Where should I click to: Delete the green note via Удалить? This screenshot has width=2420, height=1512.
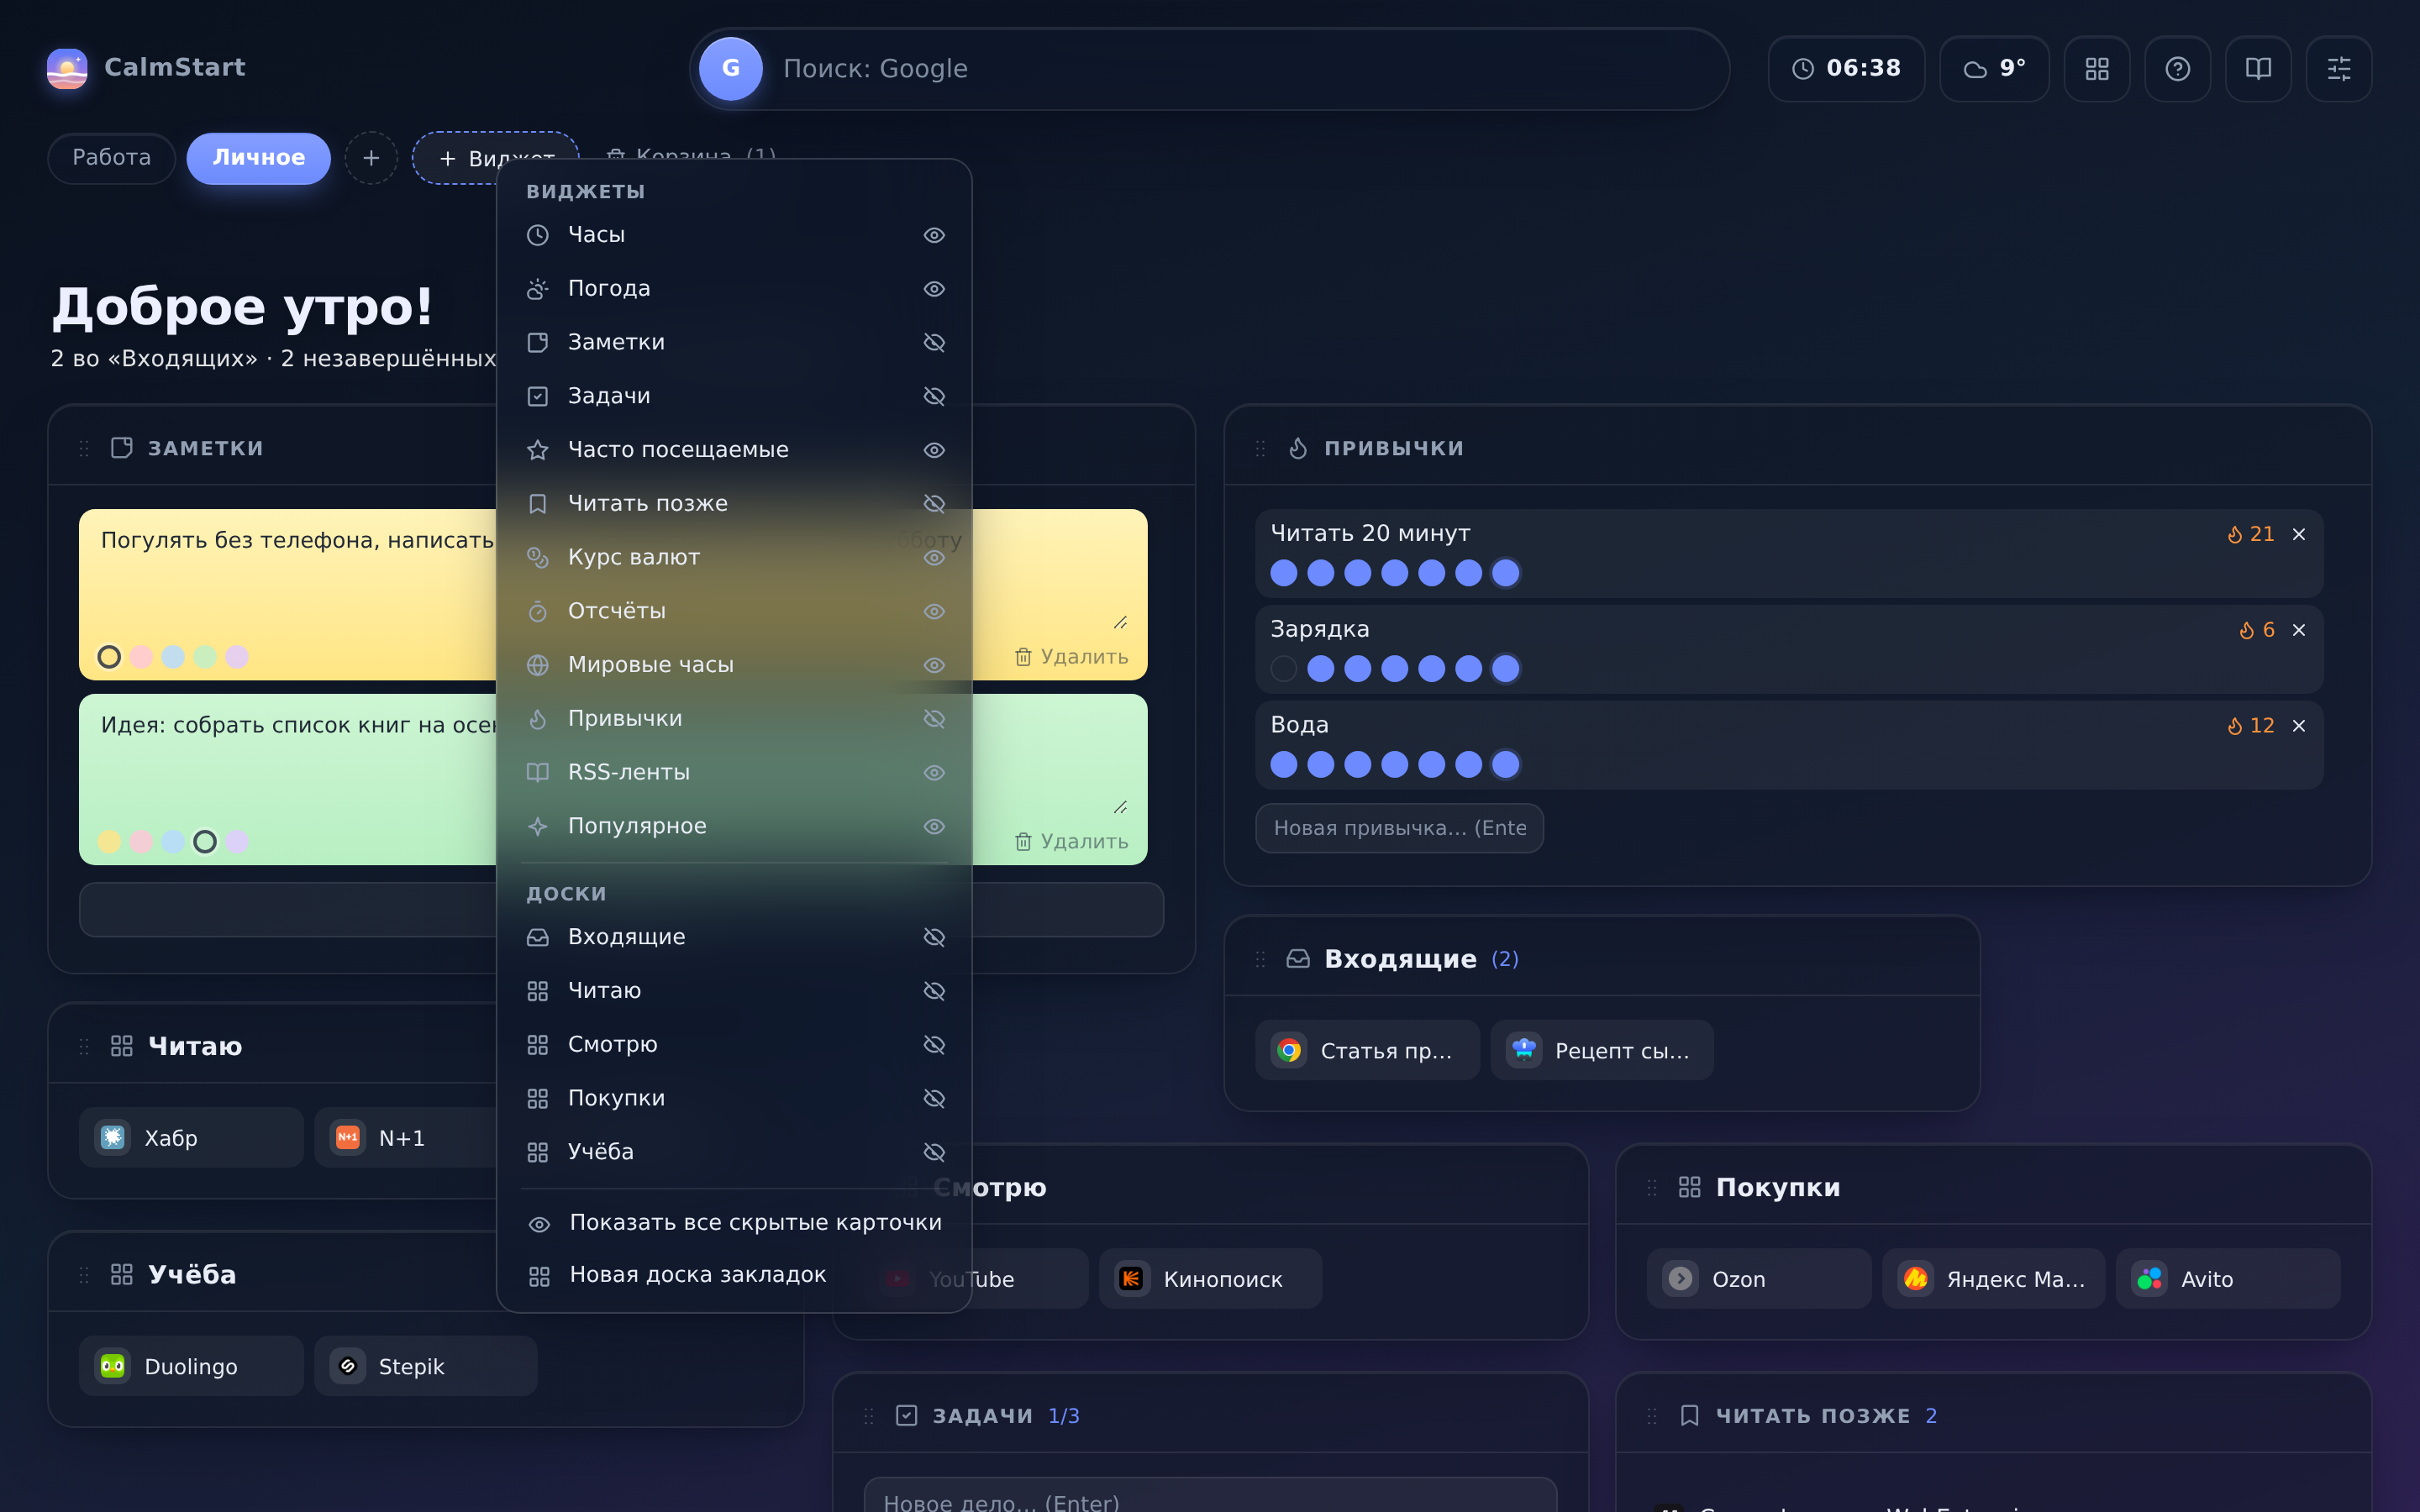pos(1071,842)
